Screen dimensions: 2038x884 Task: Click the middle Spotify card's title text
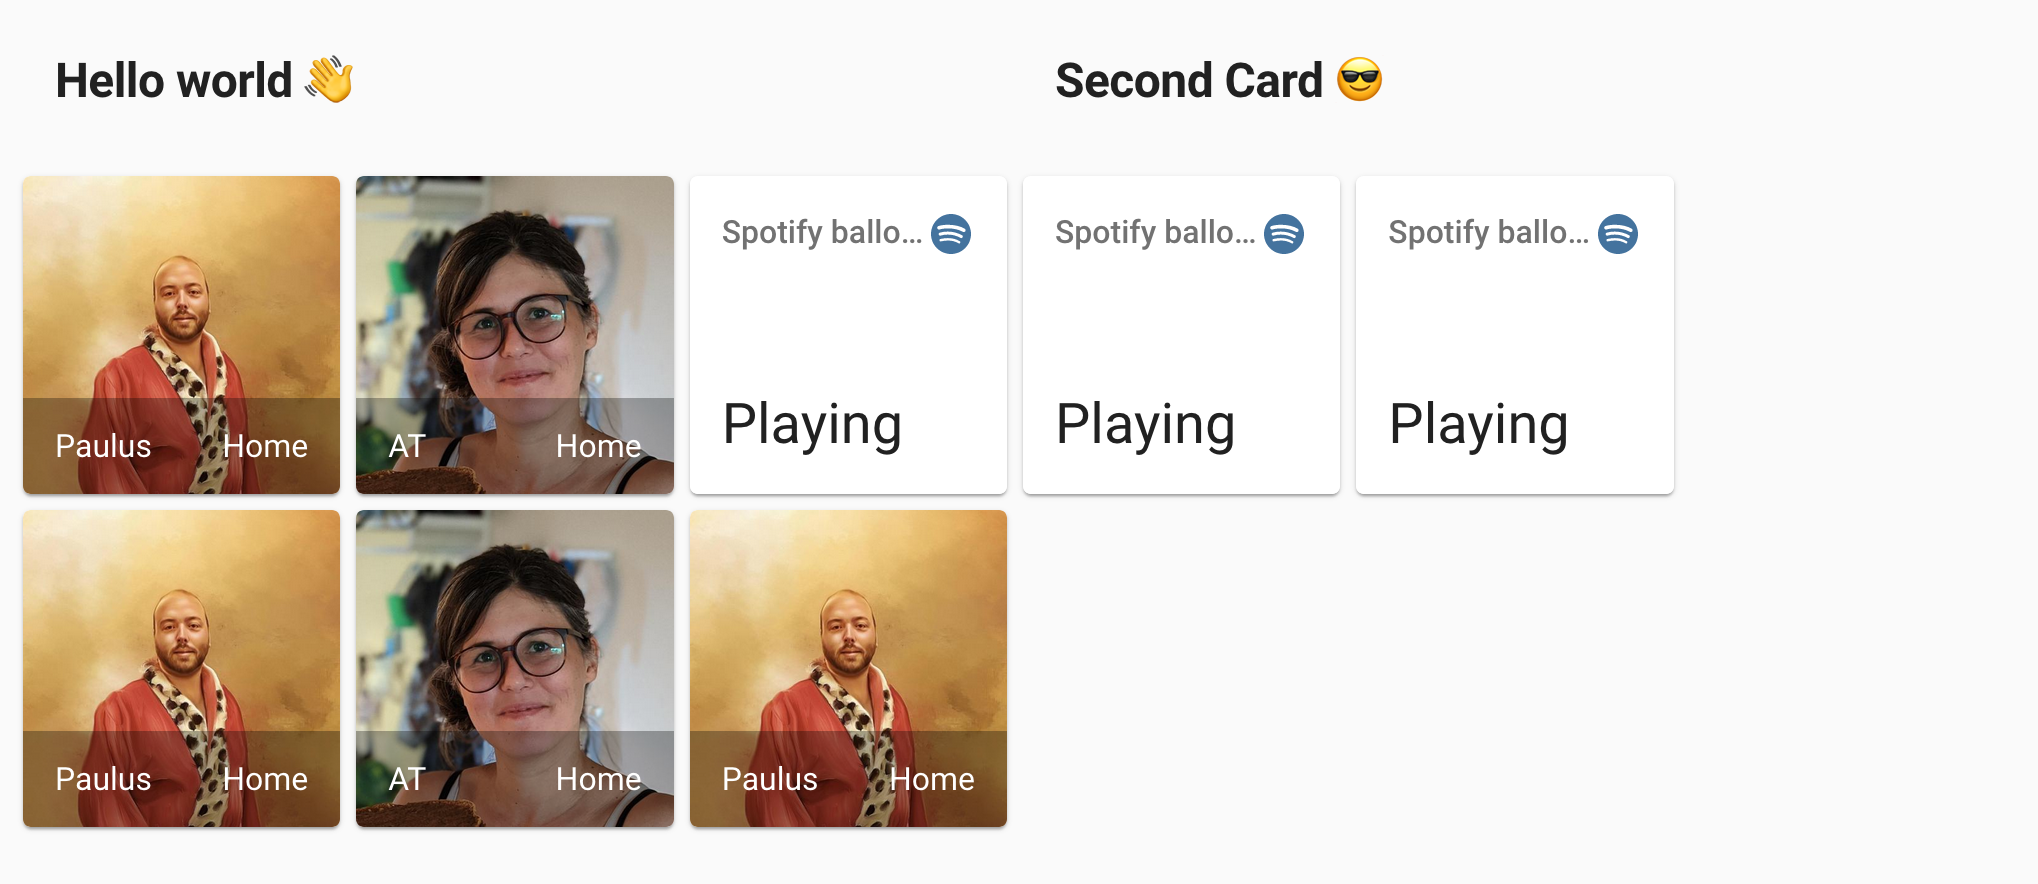[1155, 233]
